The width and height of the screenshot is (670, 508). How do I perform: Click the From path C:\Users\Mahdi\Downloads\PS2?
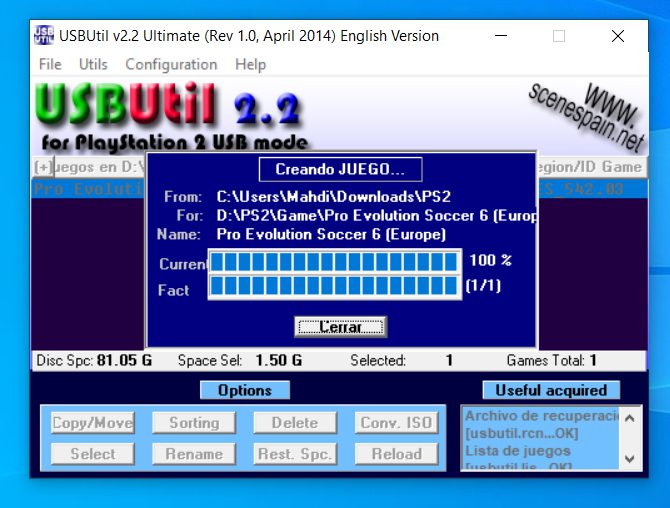333,197
